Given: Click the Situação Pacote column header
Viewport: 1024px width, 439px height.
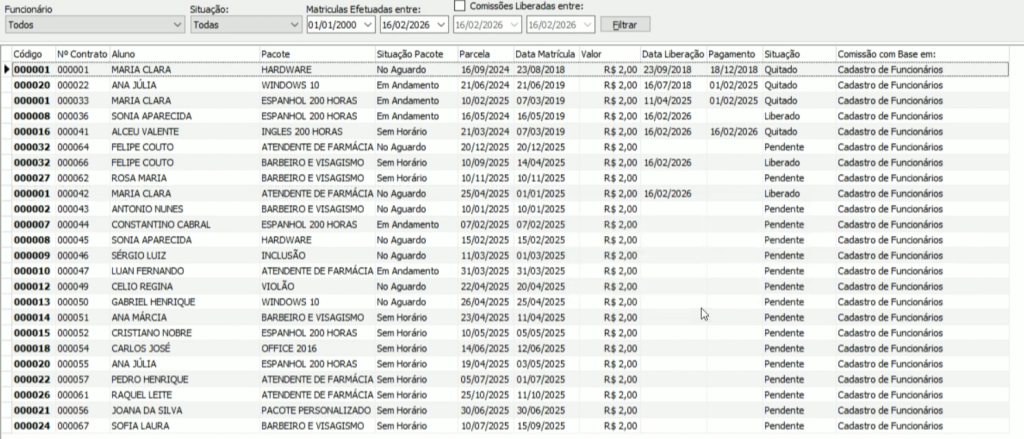Looking at the screenshot, I should click(x=415, y=54).
